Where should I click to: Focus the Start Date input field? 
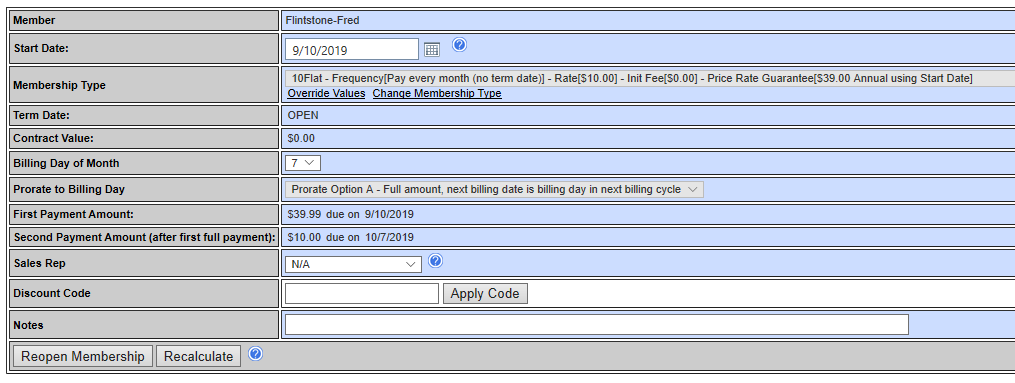tap(351, 49)
